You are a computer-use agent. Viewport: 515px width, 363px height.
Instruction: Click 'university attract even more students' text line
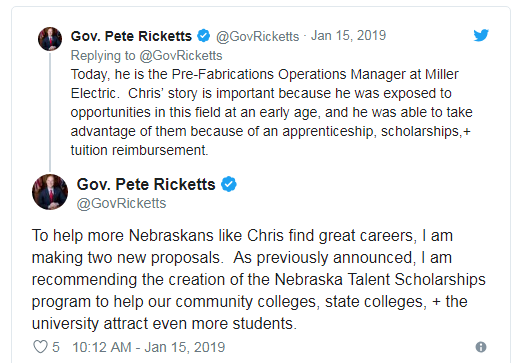coord(164,323)
